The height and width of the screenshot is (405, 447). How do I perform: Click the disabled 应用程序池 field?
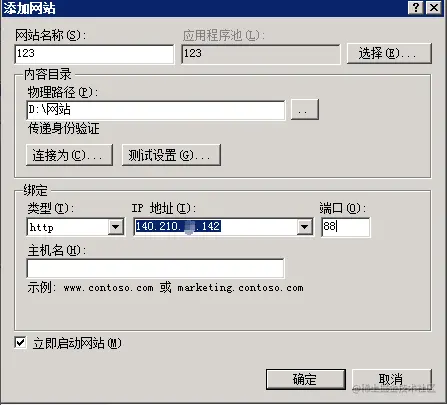(261, 54)
